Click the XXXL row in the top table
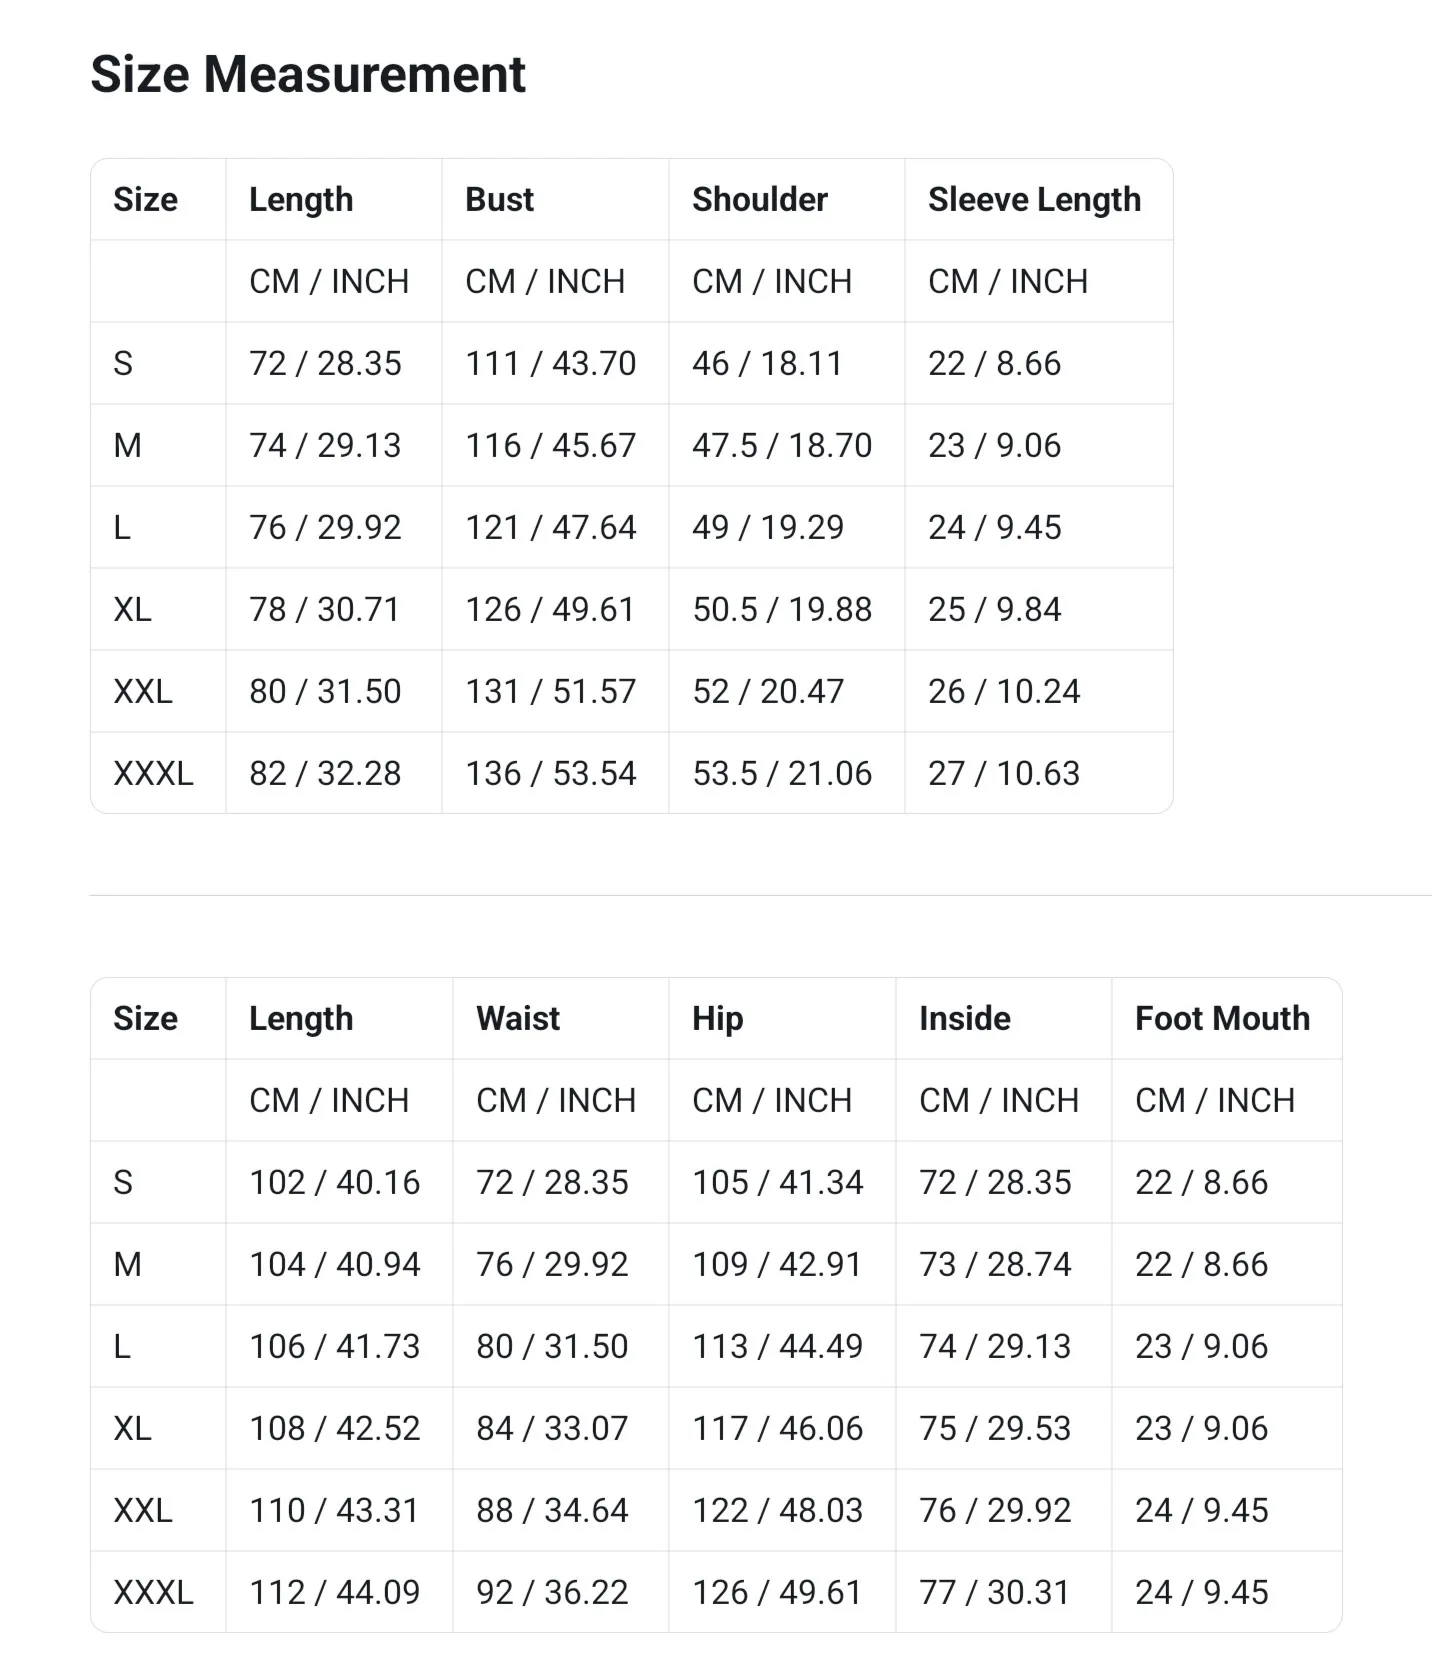This screenshot has width=1432, height=1656. [632, 773]
